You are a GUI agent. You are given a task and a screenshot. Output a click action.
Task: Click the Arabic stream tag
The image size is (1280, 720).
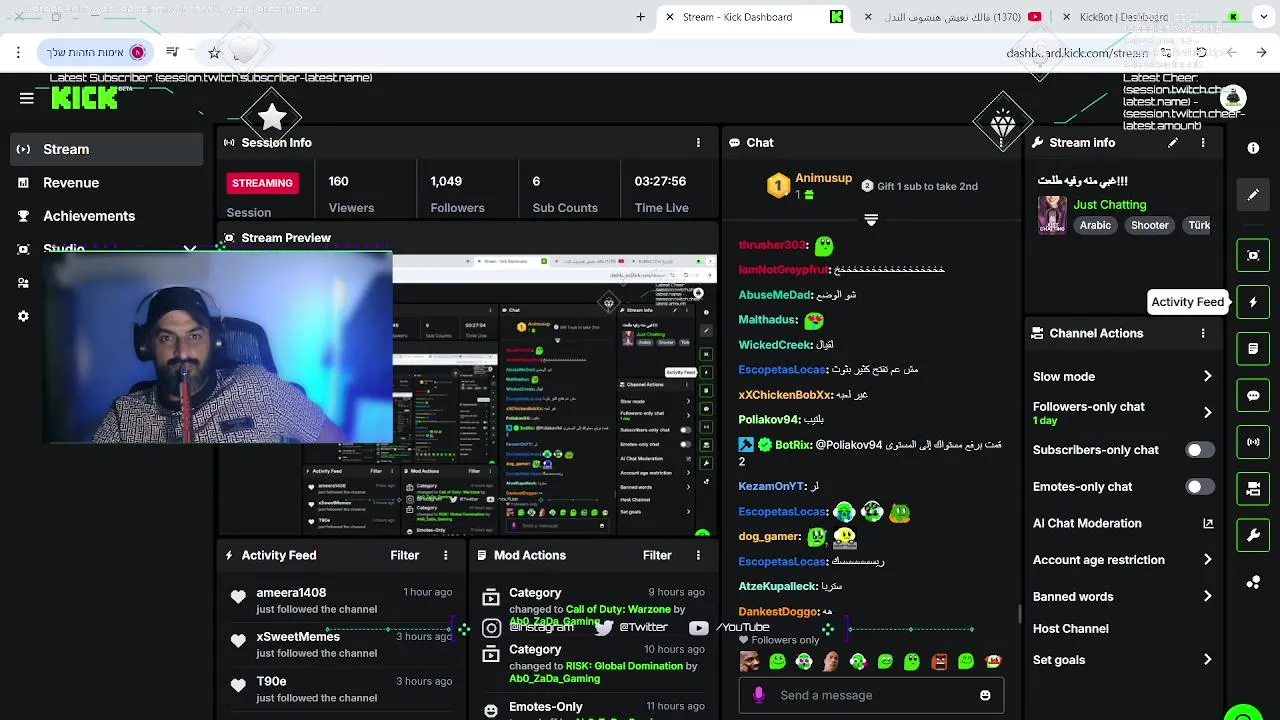click(1095, 226)
